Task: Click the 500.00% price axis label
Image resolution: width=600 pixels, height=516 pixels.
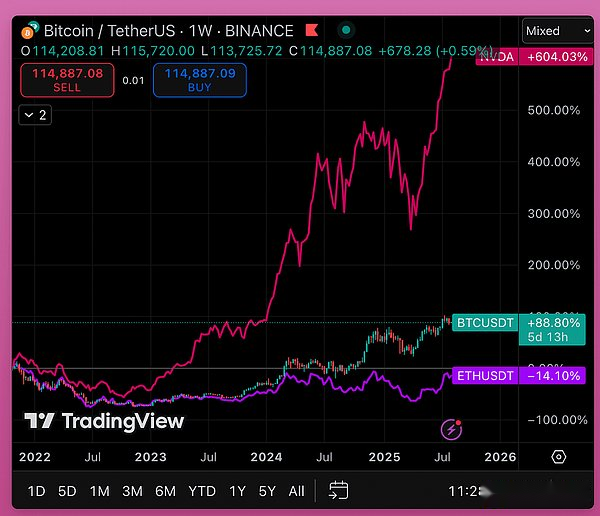Action: pyautogui.click(x=554, y=110)
